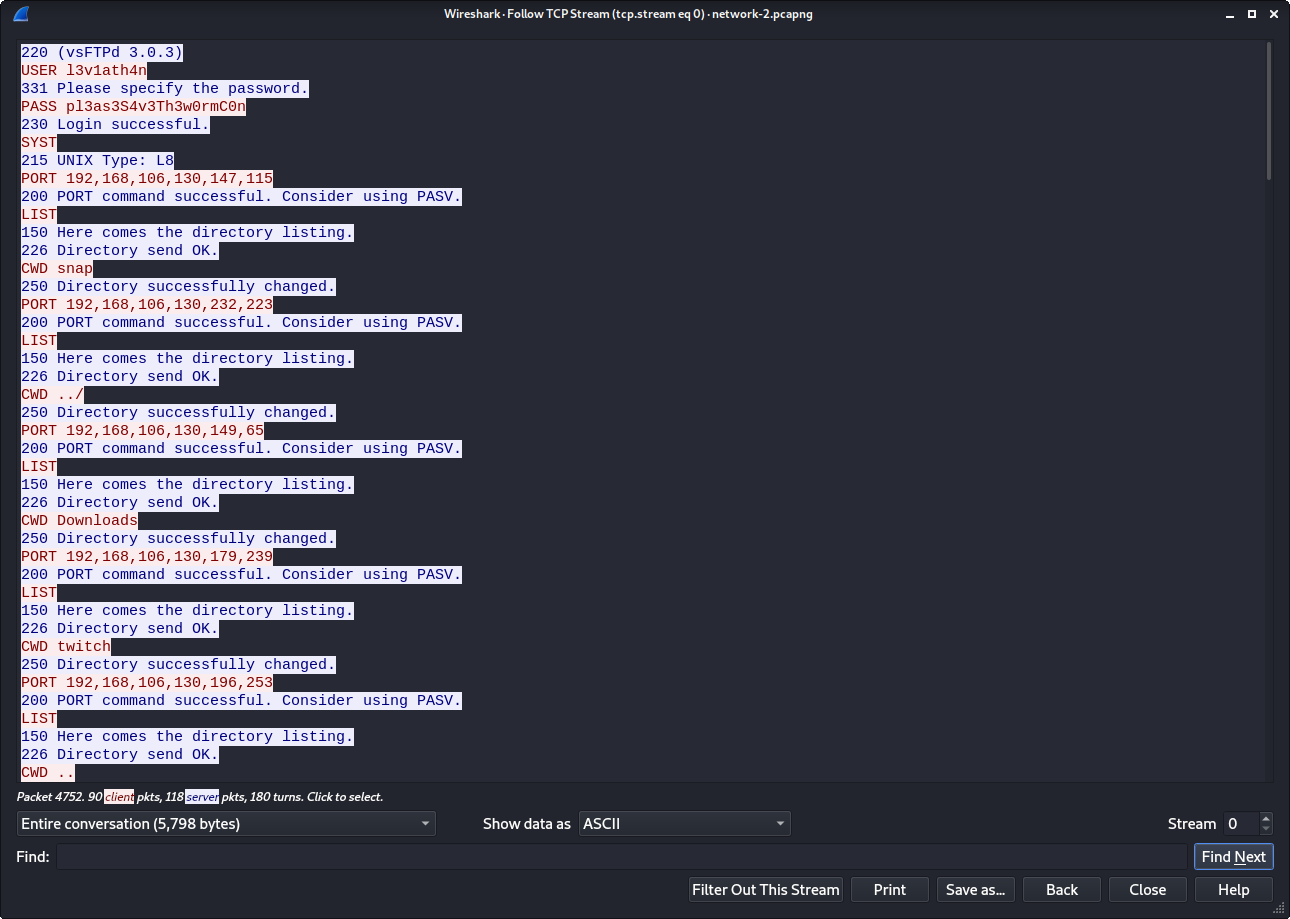
Task: Click '331 Please specify the password.' line
Action: pos(165,89)
